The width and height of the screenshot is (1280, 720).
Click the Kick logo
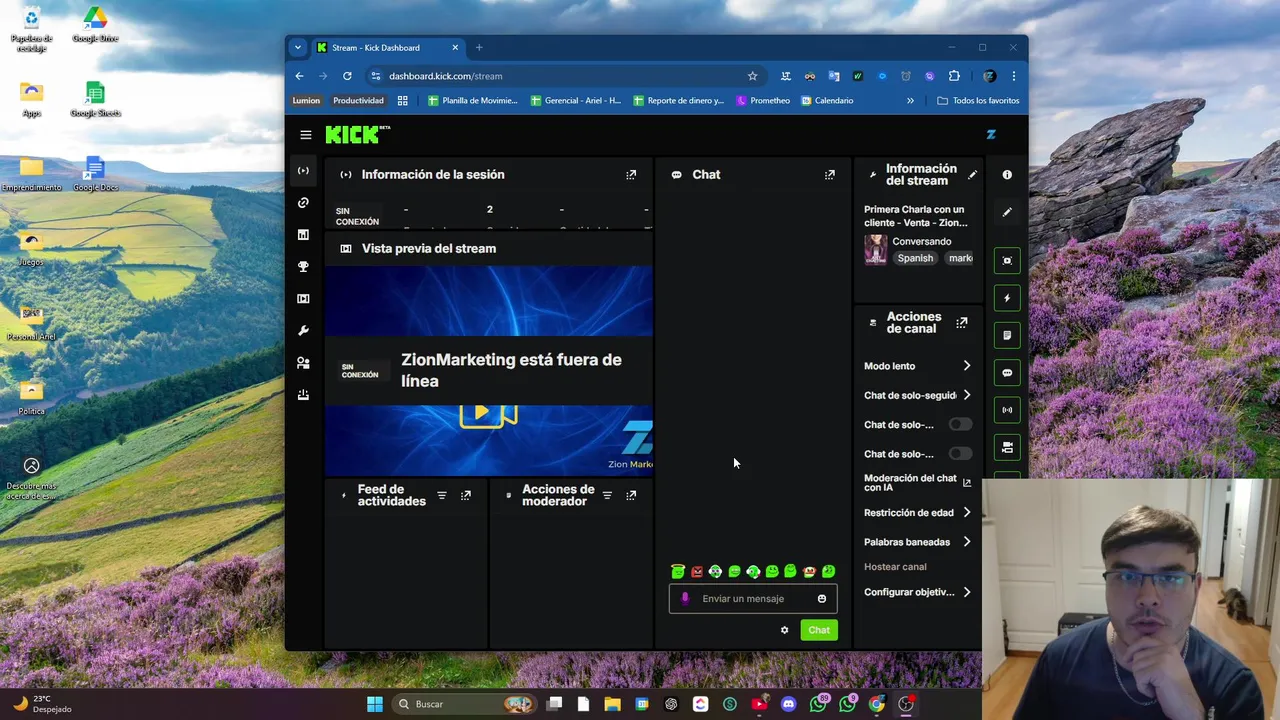[357, 134]
